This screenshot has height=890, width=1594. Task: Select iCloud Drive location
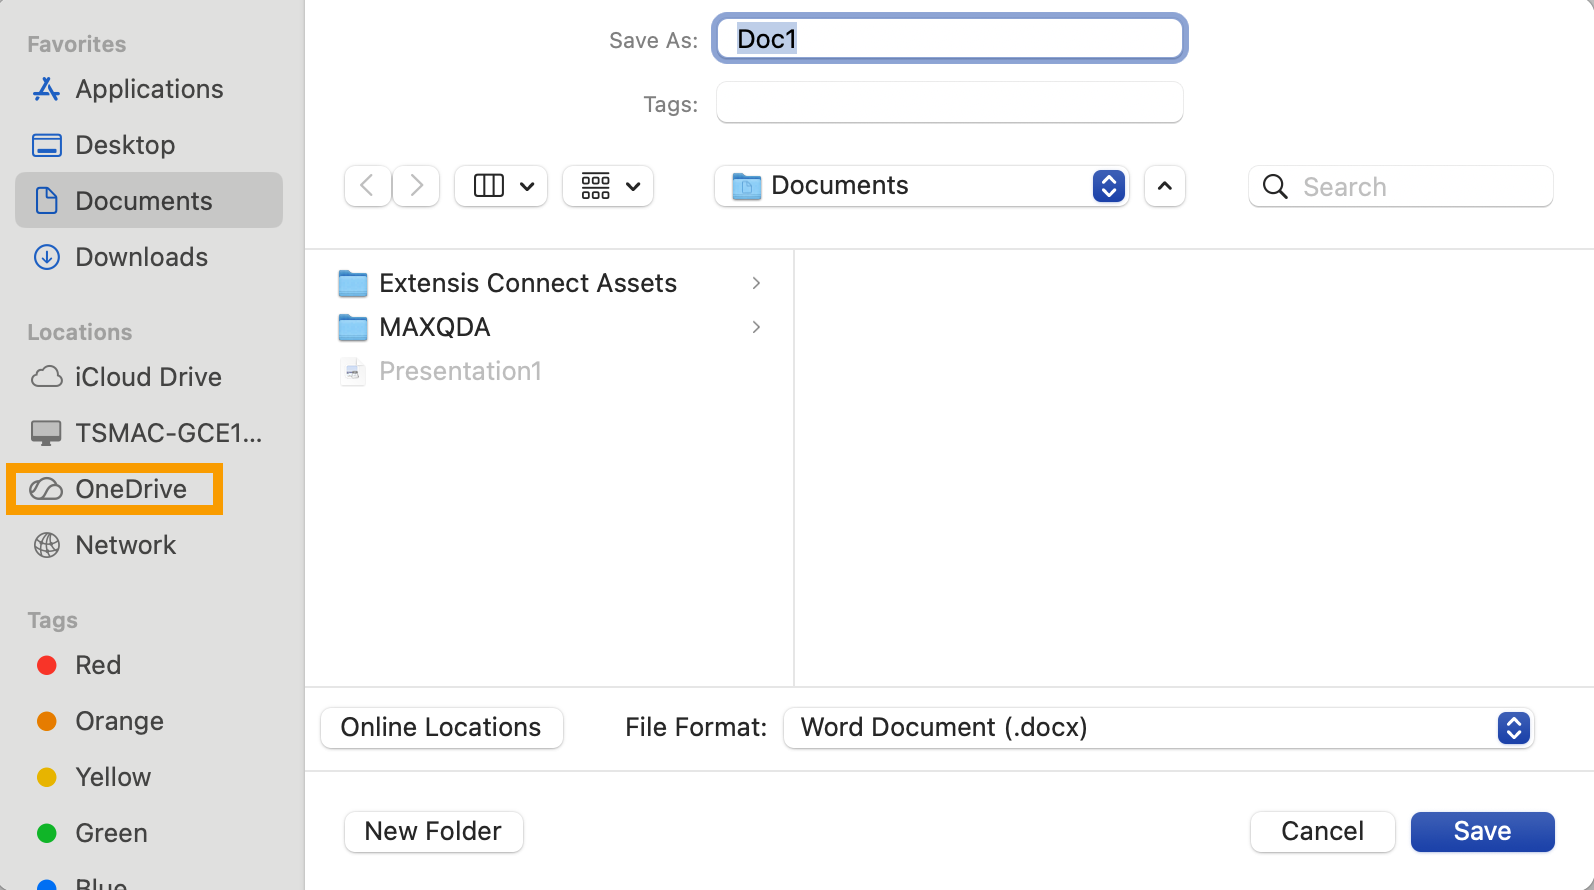point(148,377)
